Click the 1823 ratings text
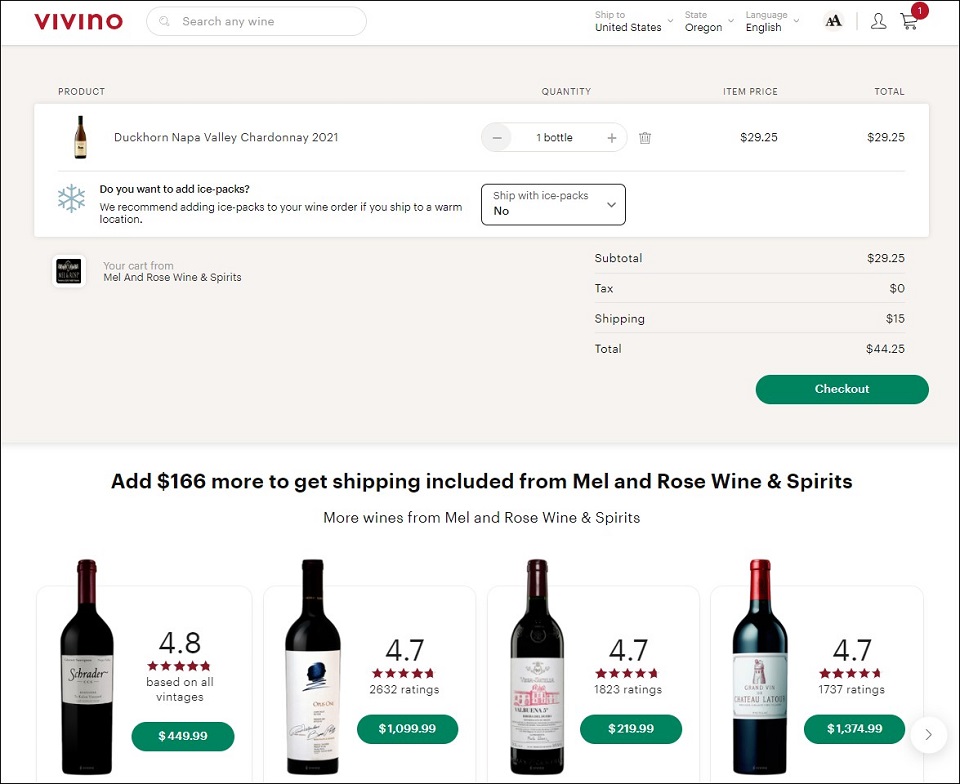The width and height of the screenshot is (960, 784). coord(628,690)
